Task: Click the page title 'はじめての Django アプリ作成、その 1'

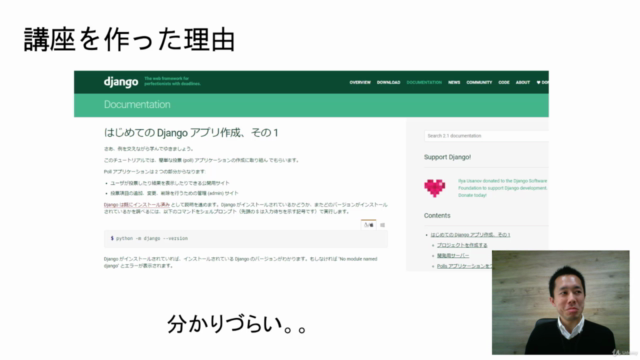Action: coord(191,133)
